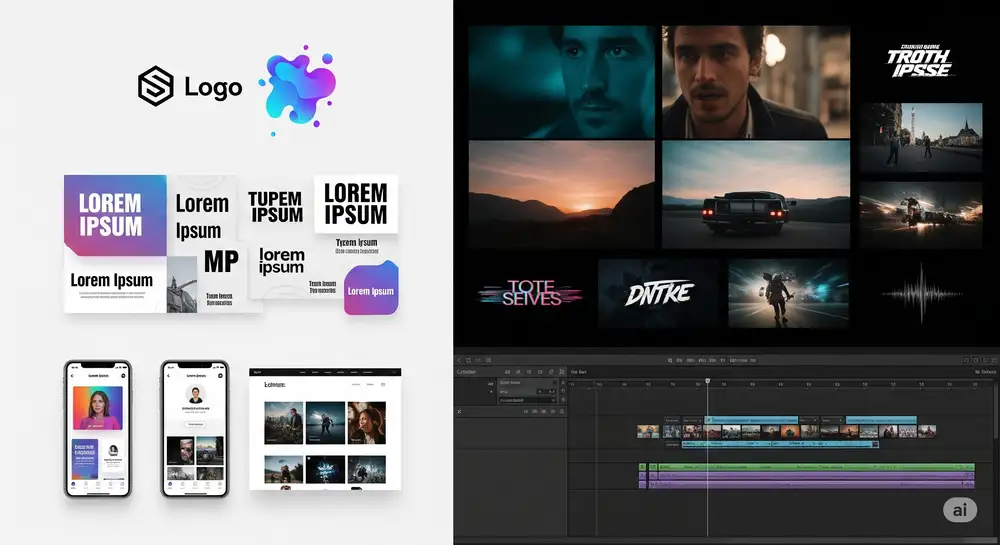Click the back arrow on the second phone
The image size is (1000, 545).
(170, 376)
